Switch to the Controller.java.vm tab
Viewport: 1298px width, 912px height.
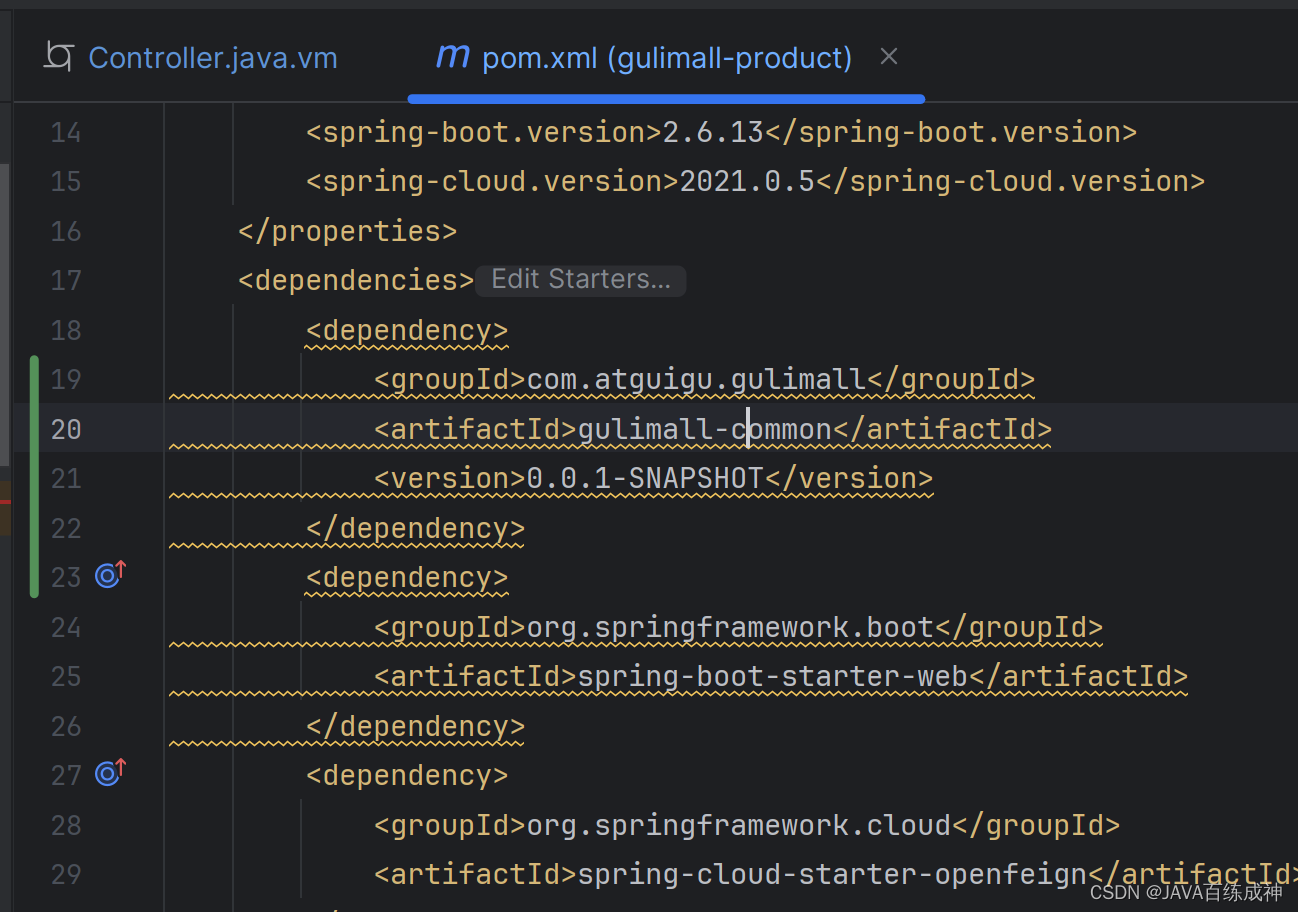(213, 58)
